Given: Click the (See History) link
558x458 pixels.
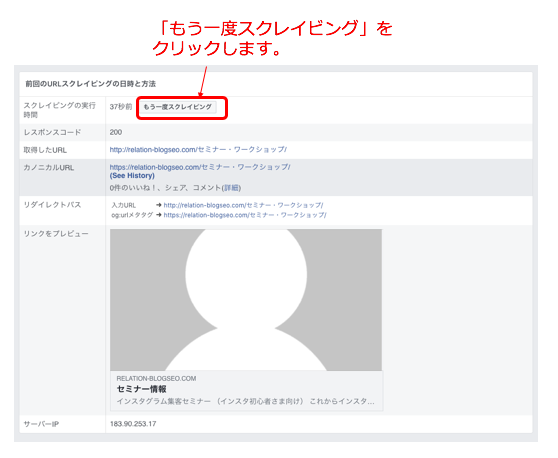Looking at the screenshot, I should (x=132, y=176).
